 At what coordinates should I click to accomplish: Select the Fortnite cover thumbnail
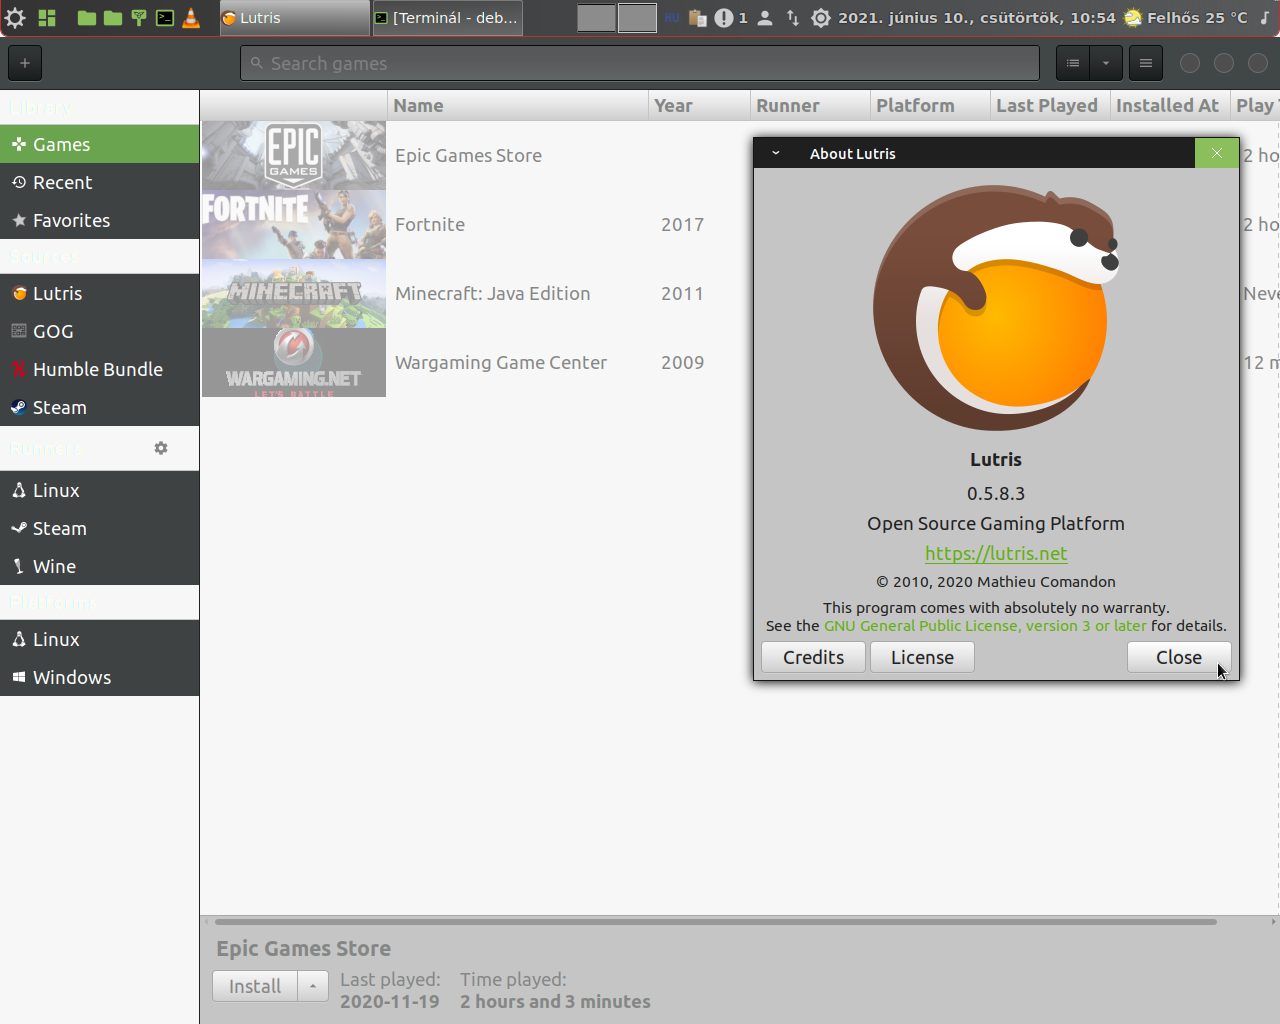(294, 225)
